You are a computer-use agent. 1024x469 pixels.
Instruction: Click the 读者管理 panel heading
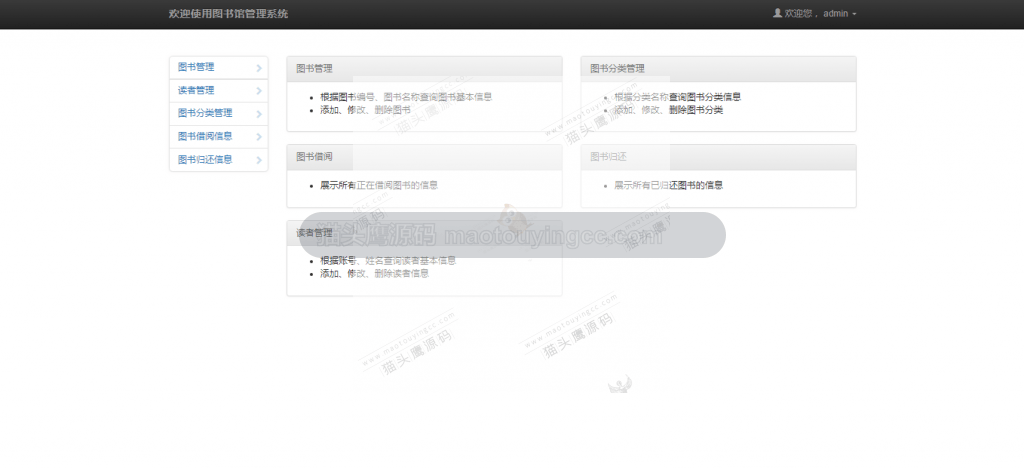click(x=424, y=233)
